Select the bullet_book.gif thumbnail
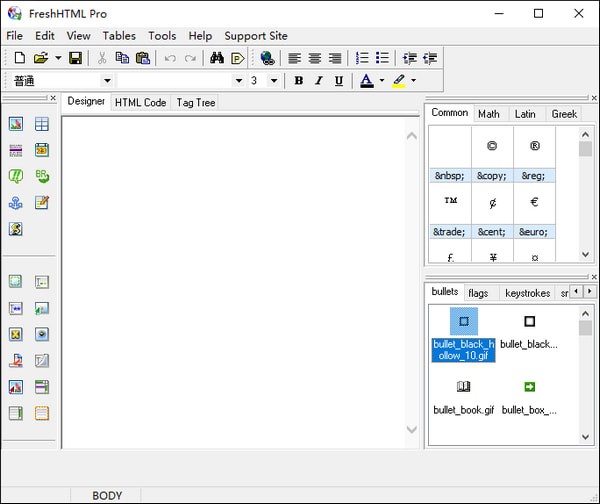600x504 pixels. (463, 387)
